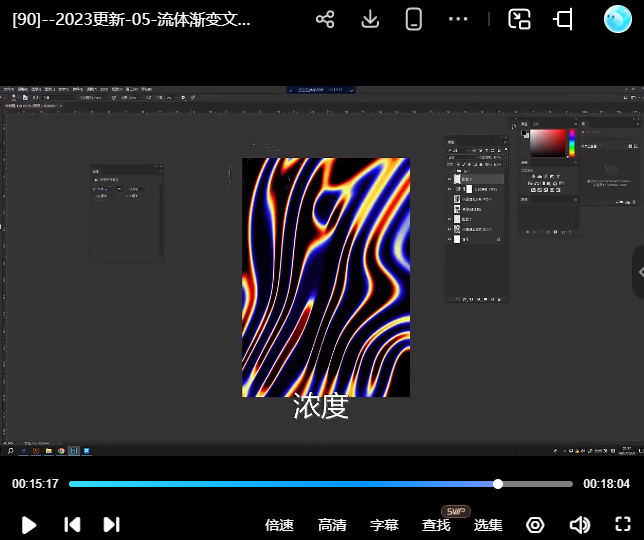
Task: Enable picture-in-picture mini window mode
Action: point(519,19)
